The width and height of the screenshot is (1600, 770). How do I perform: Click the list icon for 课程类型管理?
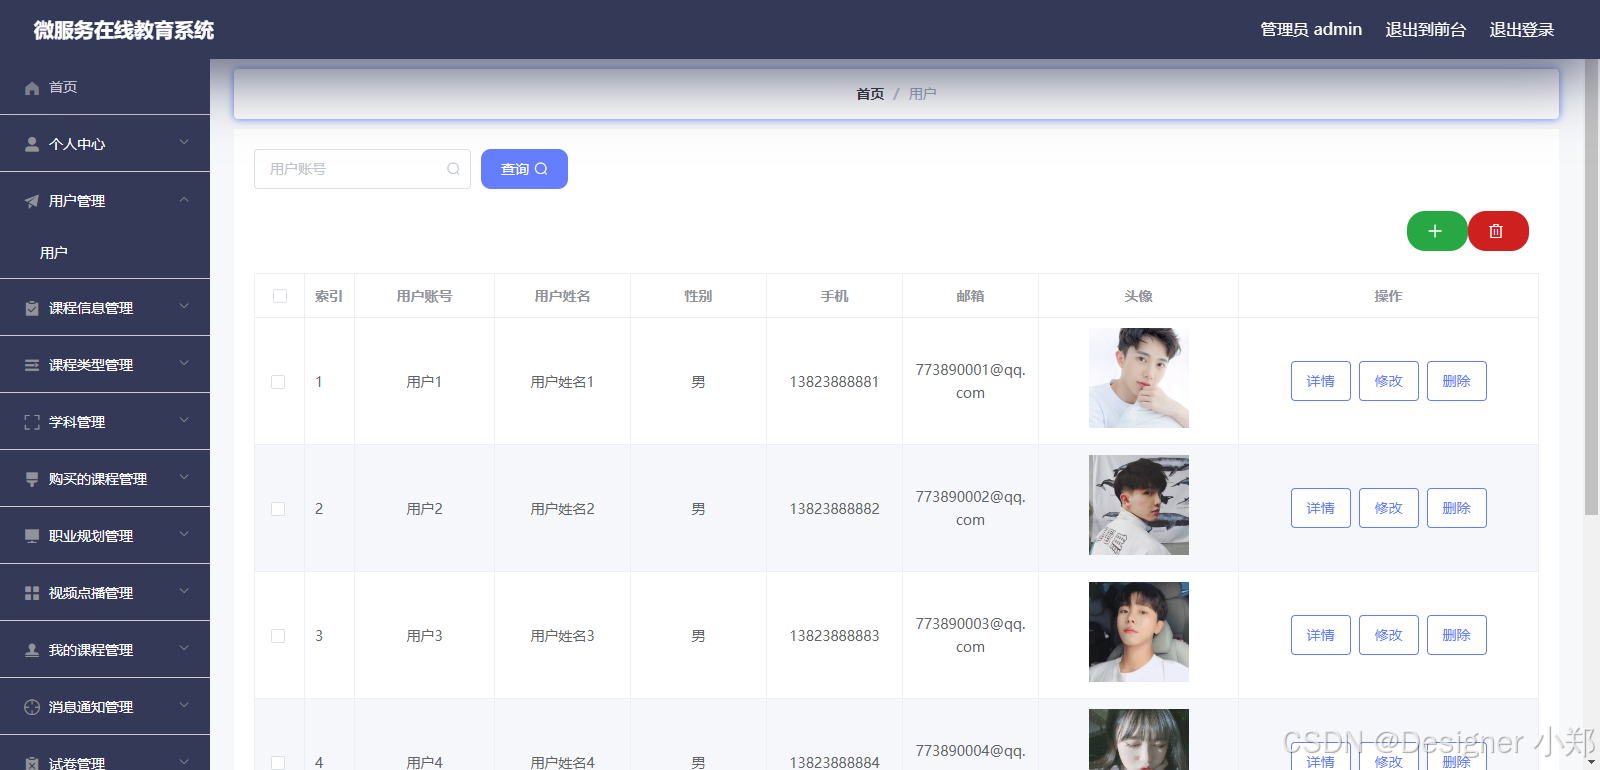tap(32, 365)
